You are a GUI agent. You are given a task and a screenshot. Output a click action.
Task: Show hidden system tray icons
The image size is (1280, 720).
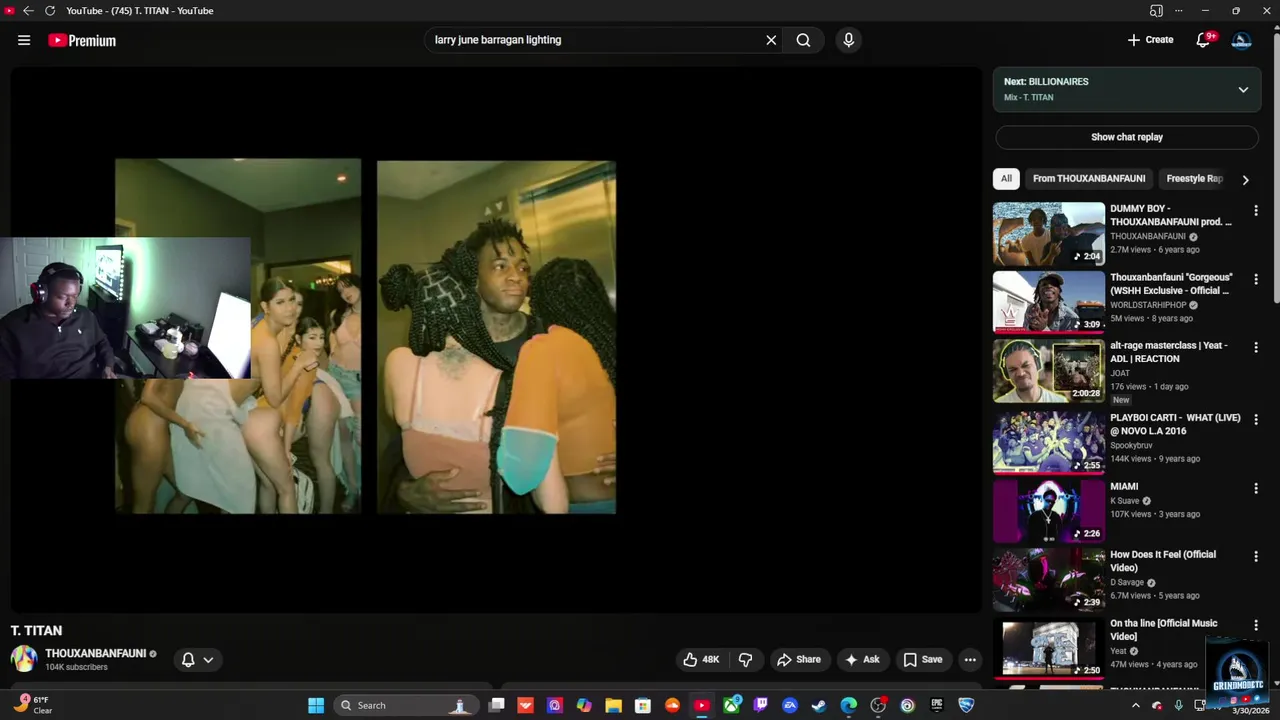point(1135,705)
